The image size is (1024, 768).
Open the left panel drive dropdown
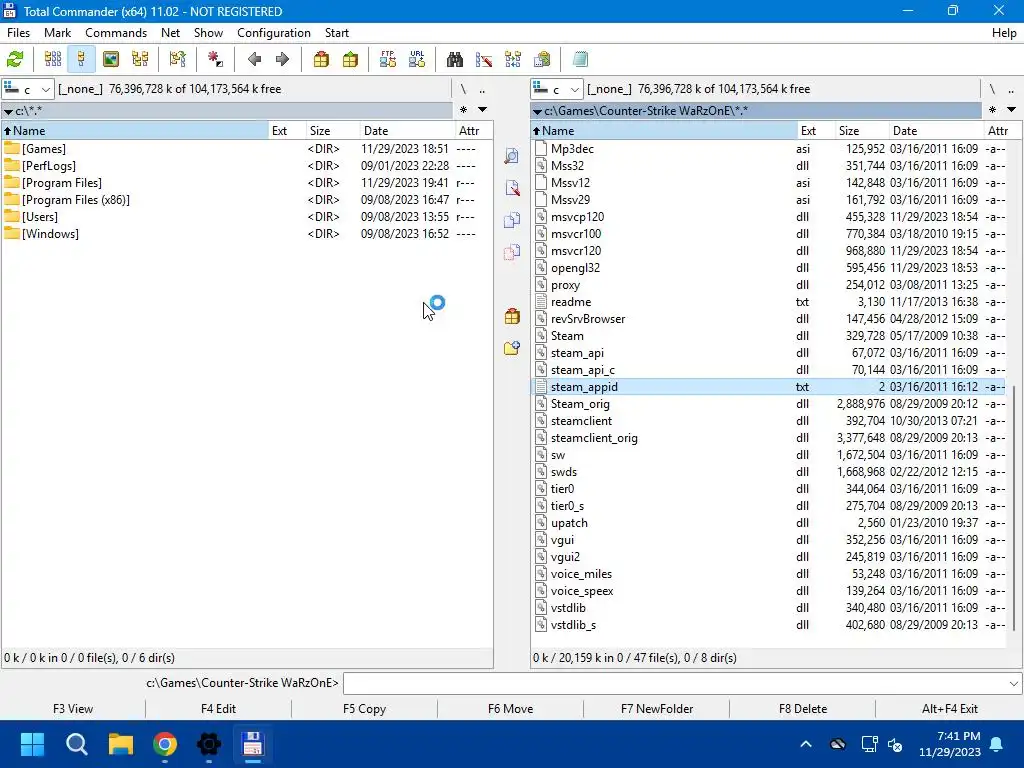click(x=27, y=89)
